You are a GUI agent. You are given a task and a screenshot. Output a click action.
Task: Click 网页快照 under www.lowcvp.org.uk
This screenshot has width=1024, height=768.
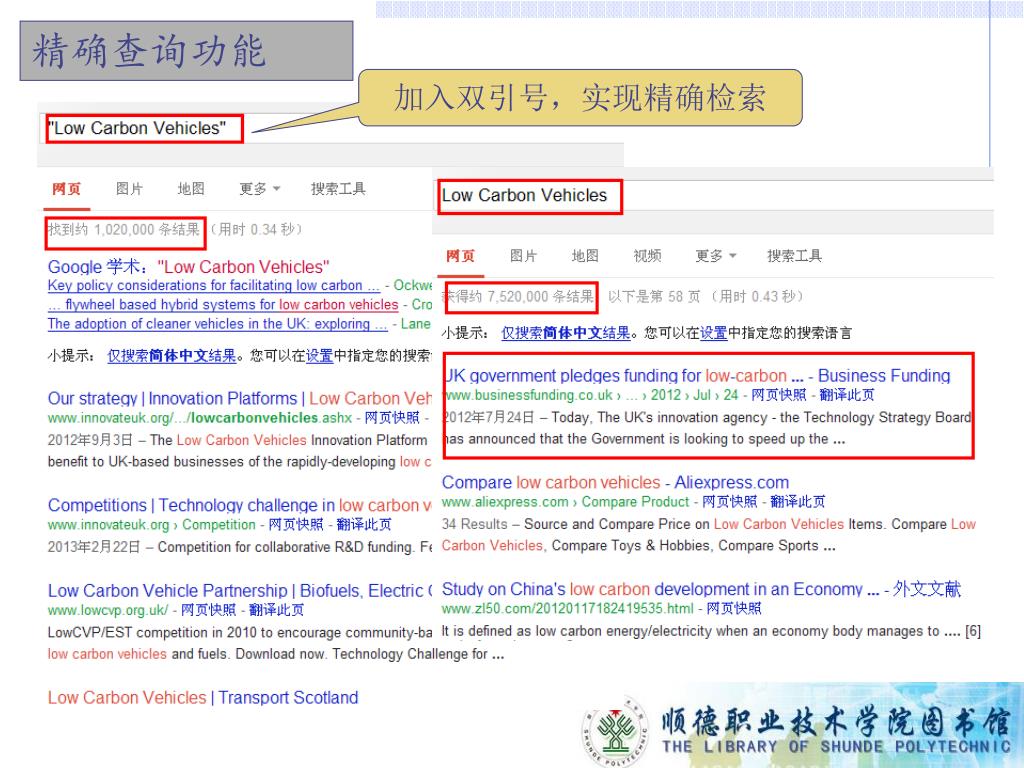tap(208, 610)
